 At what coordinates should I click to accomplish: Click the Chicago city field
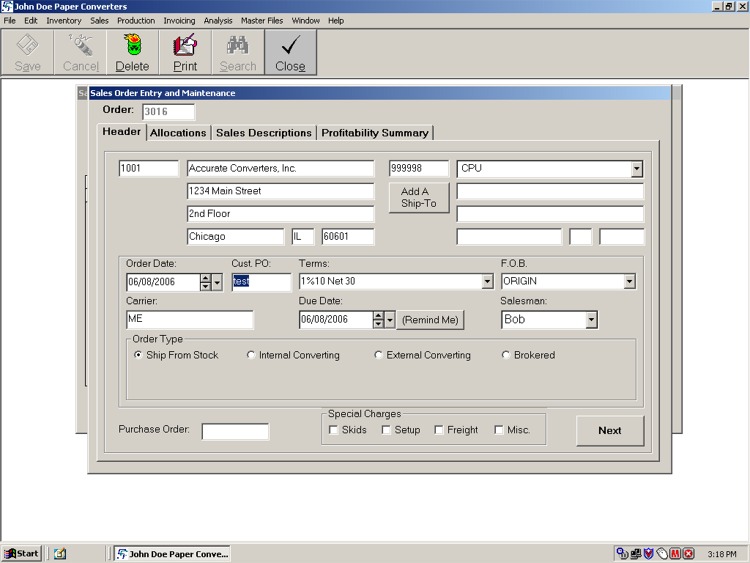(x=235, y=237)
